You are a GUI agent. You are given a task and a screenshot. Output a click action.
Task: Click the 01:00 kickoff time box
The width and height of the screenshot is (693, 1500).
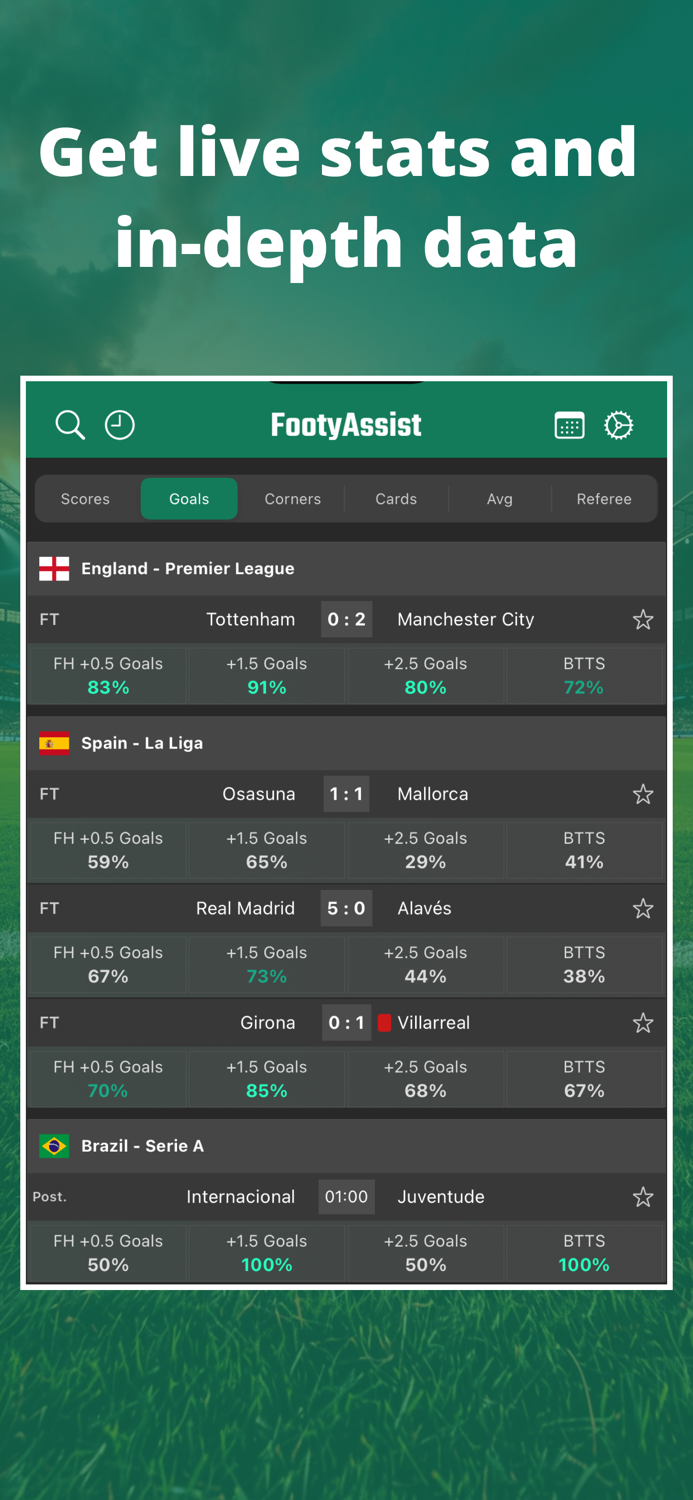[x=346, y=1196]
